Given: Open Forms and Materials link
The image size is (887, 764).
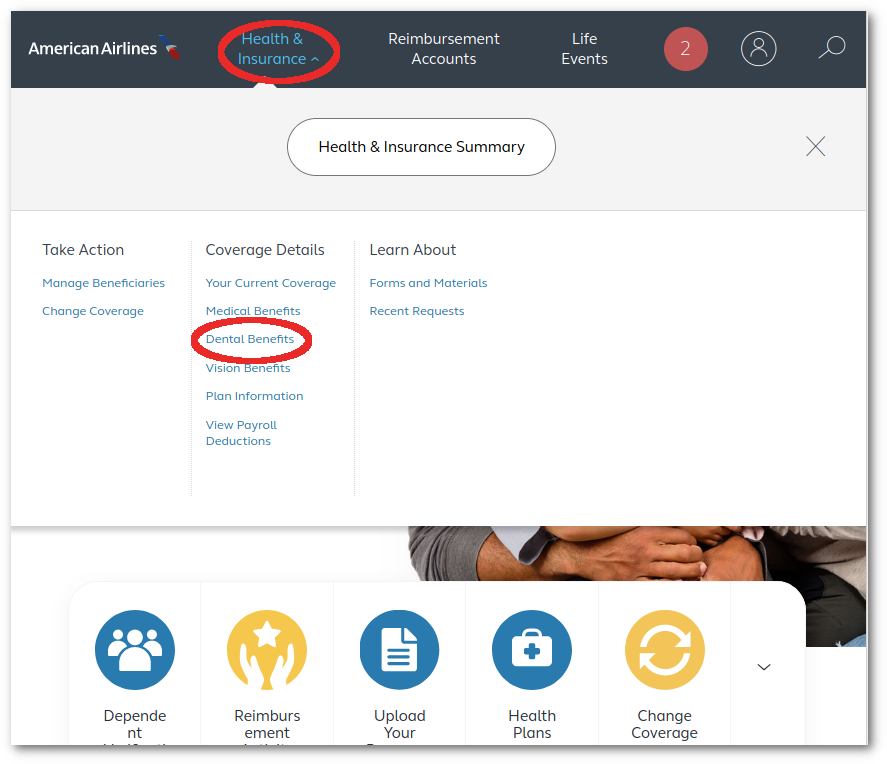Looking at the screenshot, I should (x=428, y=283).
